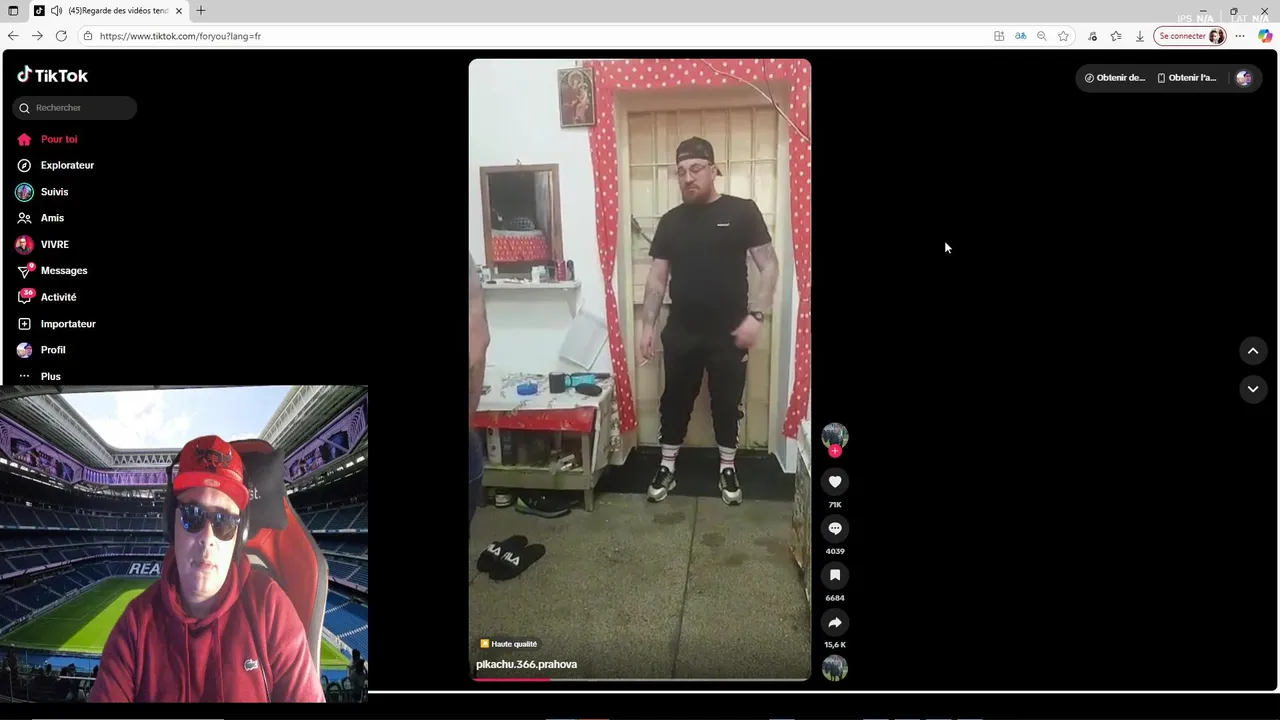Click the Se connecter browser button
The image size is (1280, 720).
(x=1190, y=36)
